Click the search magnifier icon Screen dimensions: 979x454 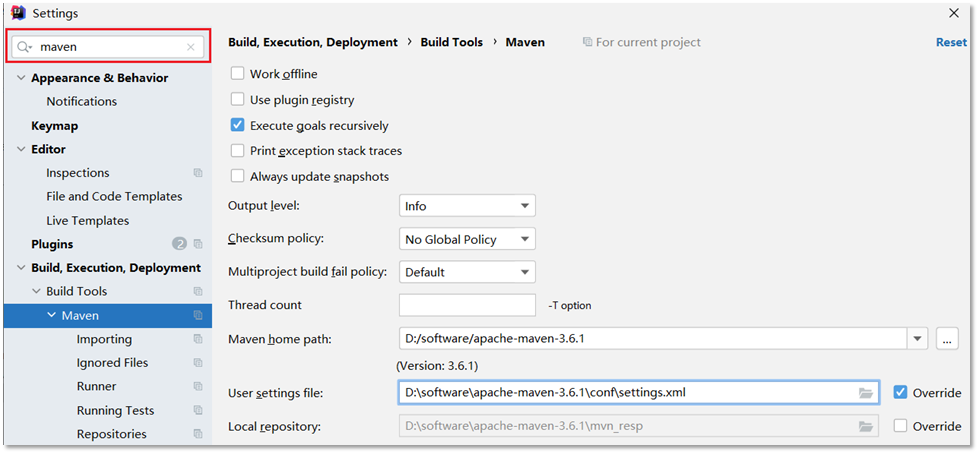click(x=24, y=47)
